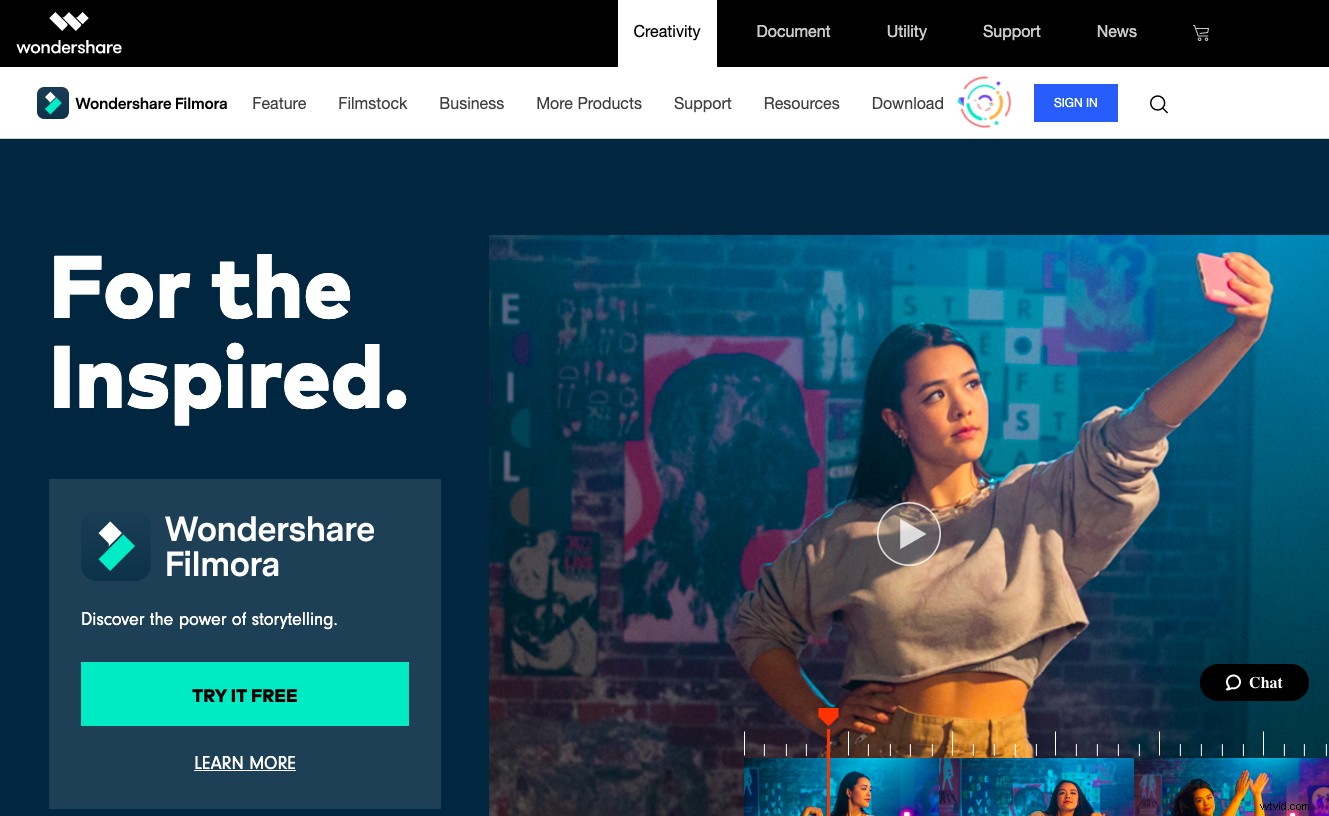Open the Utility menu
Image resolution: width=1329 pixels, height=816 pixels.
tap(907, 32)
